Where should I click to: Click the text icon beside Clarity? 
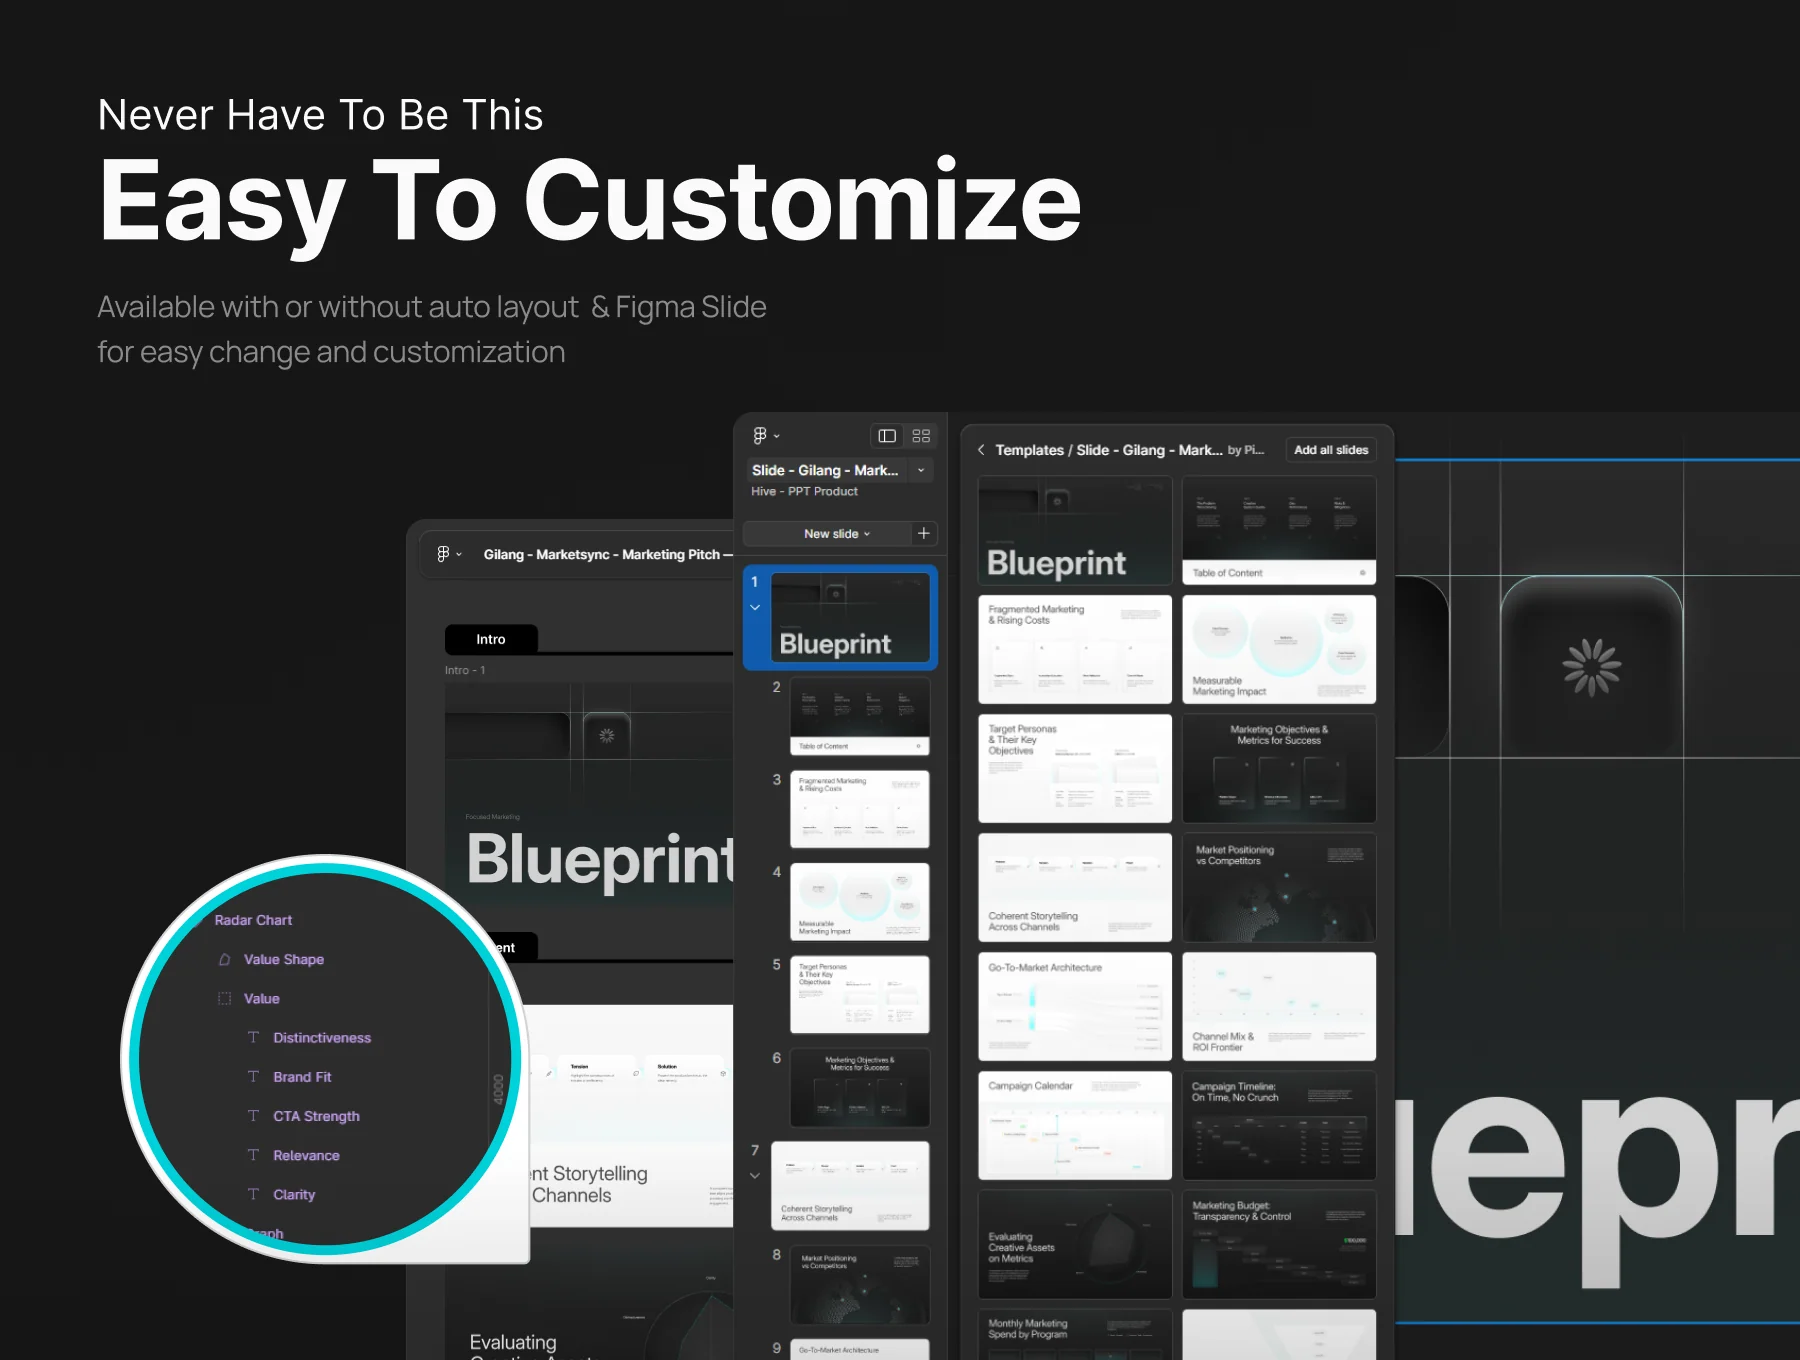[253, 1193]
